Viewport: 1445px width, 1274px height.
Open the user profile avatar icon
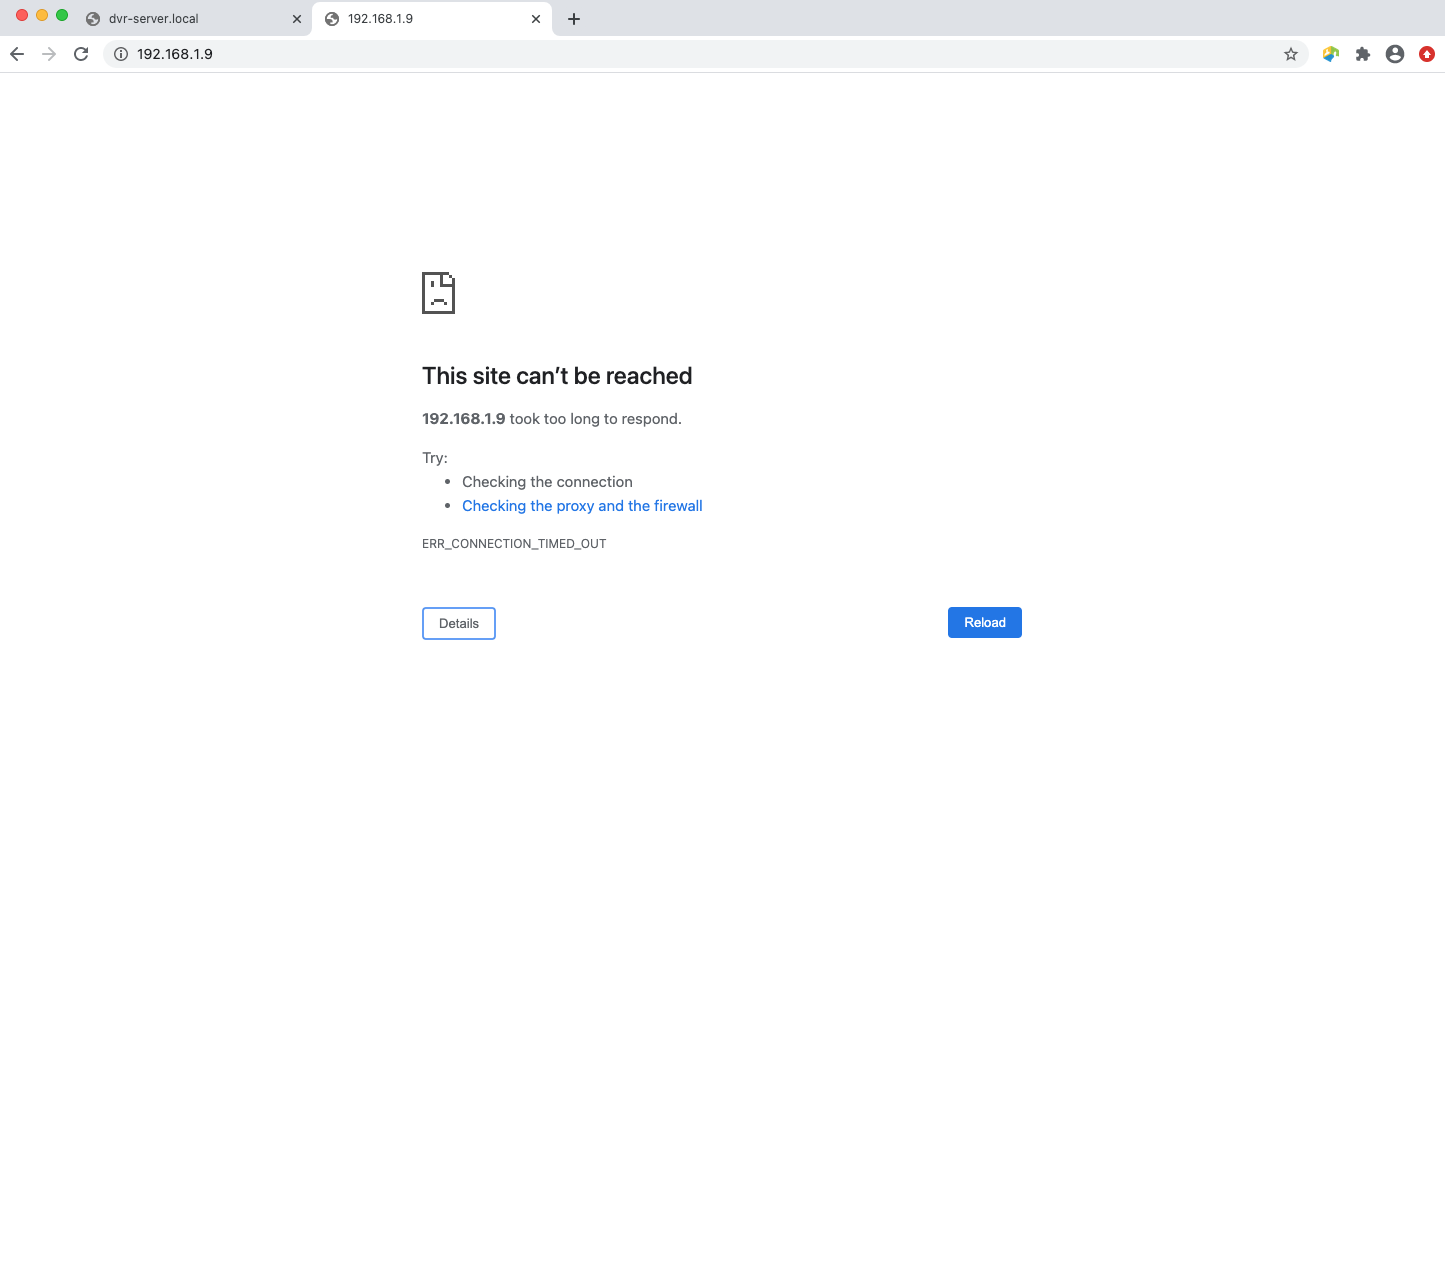click(x=1395, y=54)
